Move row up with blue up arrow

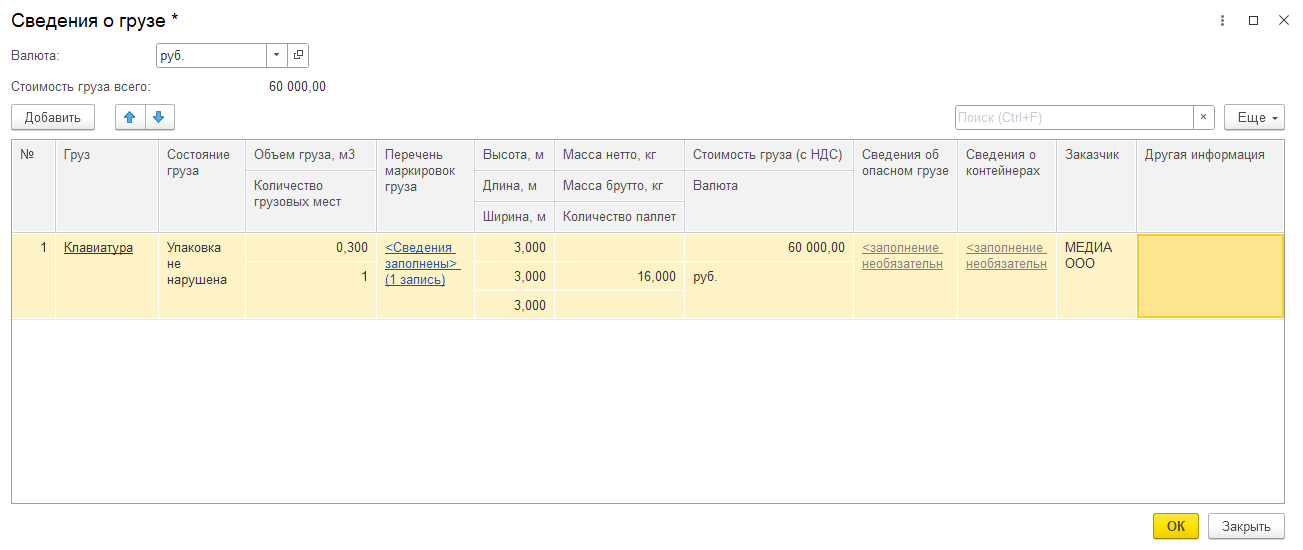point(130,117)
